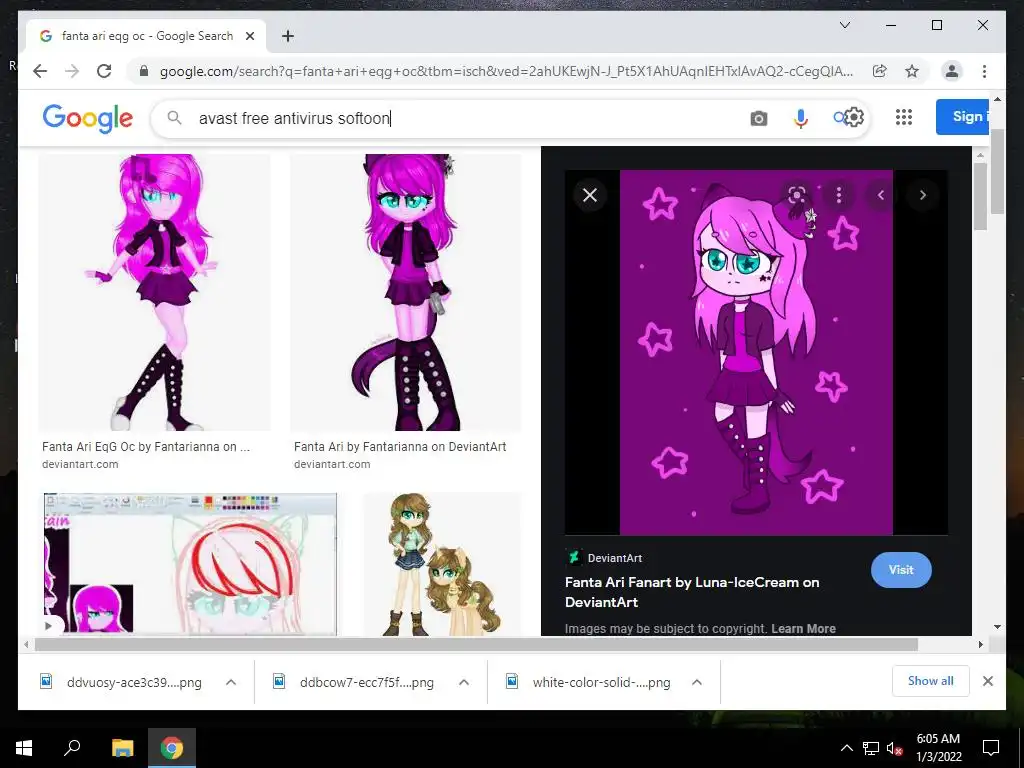
Task: Click the Chrome taskbar icon
Action: [172, 748]
